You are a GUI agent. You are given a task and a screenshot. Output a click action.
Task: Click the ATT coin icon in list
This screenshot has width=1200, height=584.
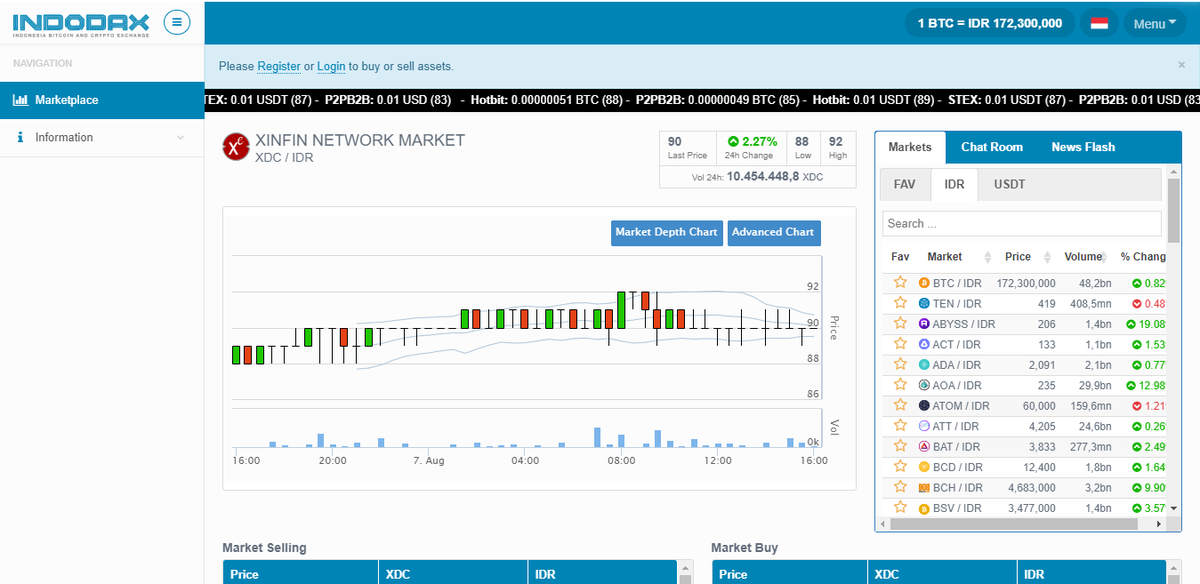[x=924, y=426]
